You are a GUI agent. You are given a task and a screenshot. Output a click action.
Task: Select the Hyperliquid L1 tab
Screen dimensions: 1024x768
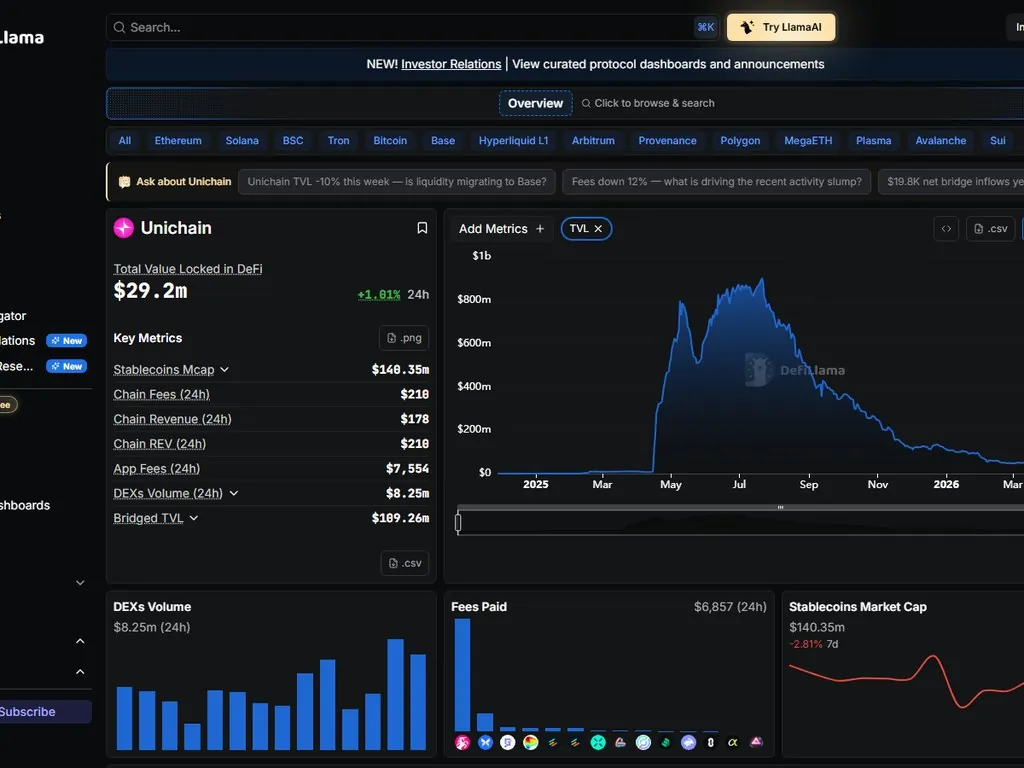(513, 140)
